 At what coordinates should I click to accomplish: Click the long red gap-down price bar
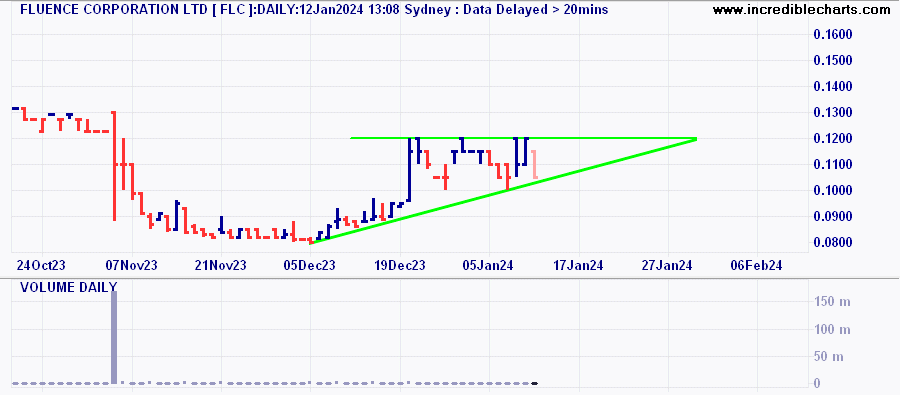pos(114,166)
